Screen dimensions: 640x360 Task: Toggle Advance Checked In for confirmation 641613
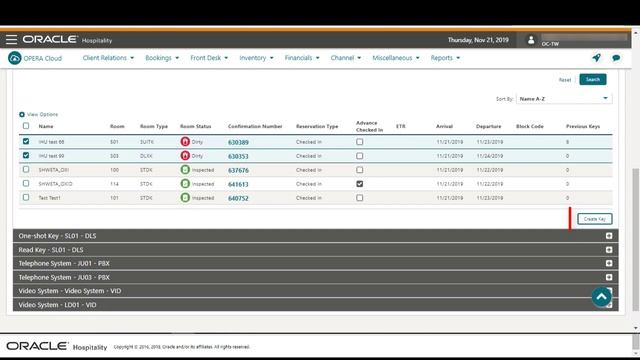[360, 184]
